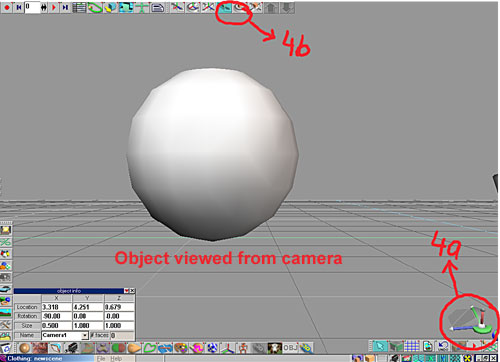Viewport: 500px width, 362px height.
Task: Click the current frame number field
Action: (32, 7)
